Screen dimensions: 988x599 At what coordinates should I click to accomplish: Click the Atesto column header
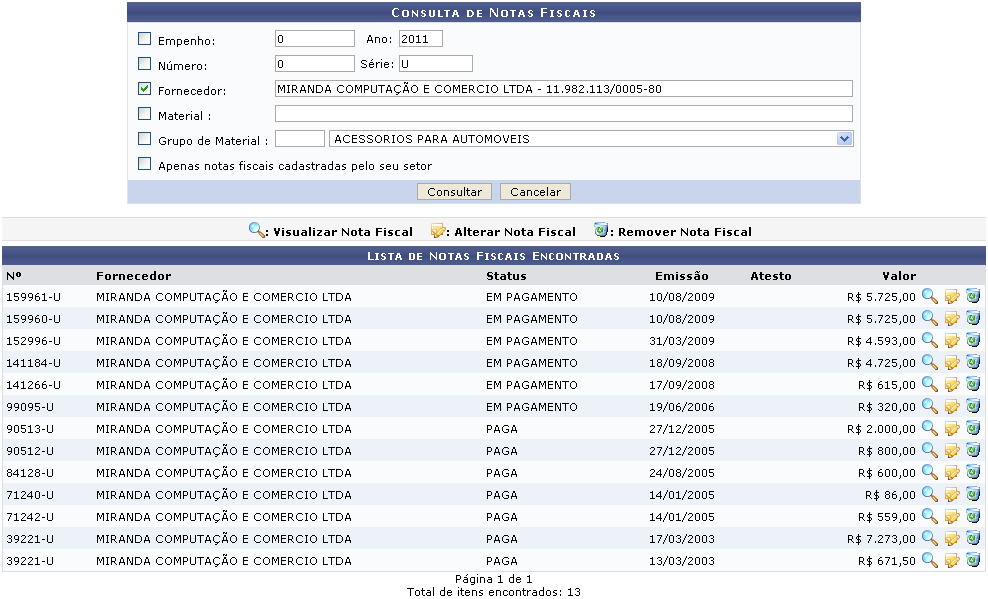pos(771,276)
